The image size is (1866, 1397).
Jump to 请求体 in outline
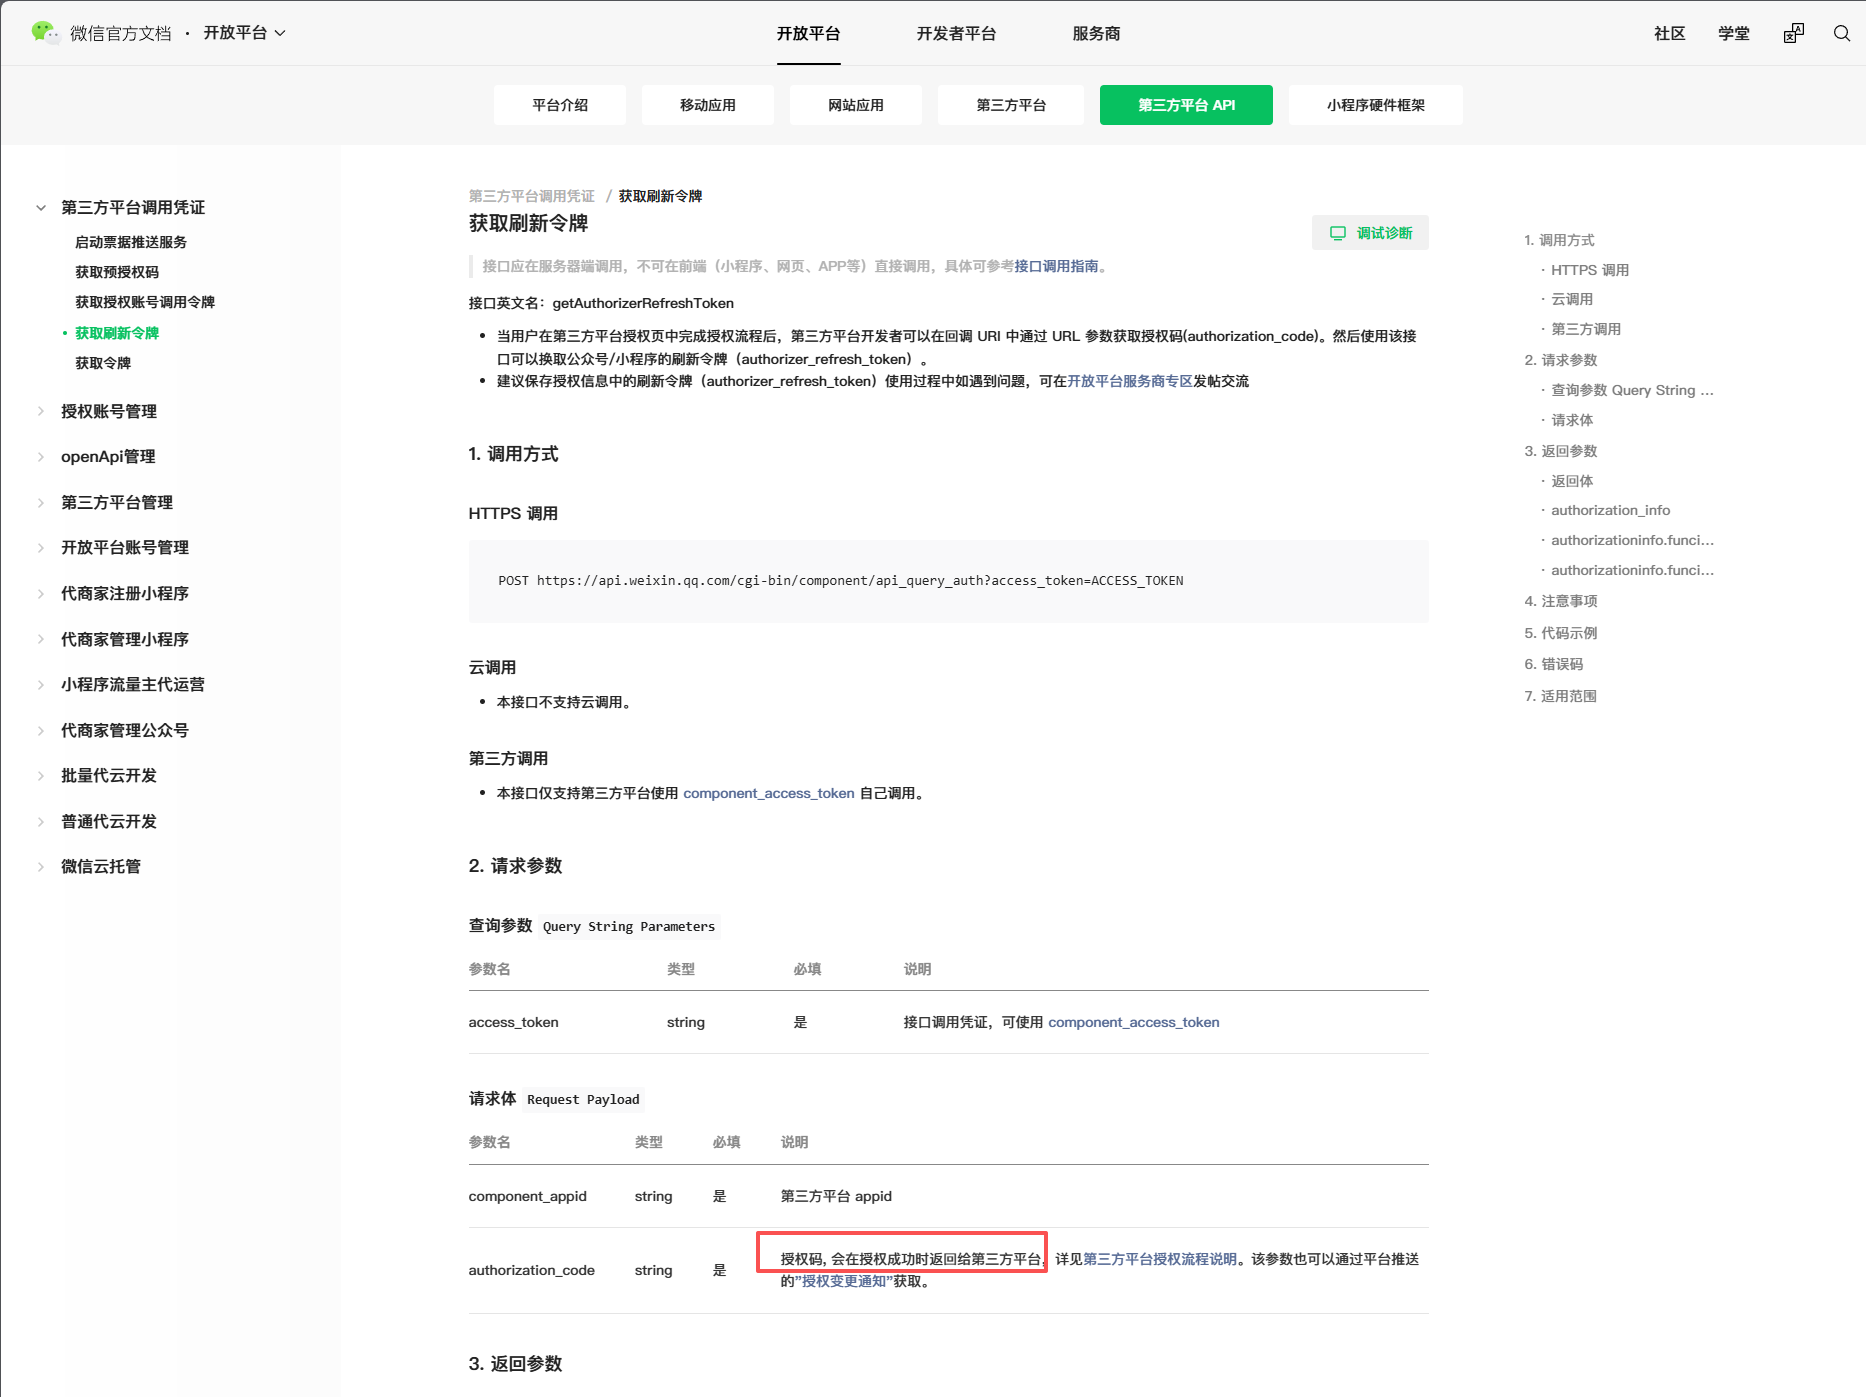coord(1572,420)
